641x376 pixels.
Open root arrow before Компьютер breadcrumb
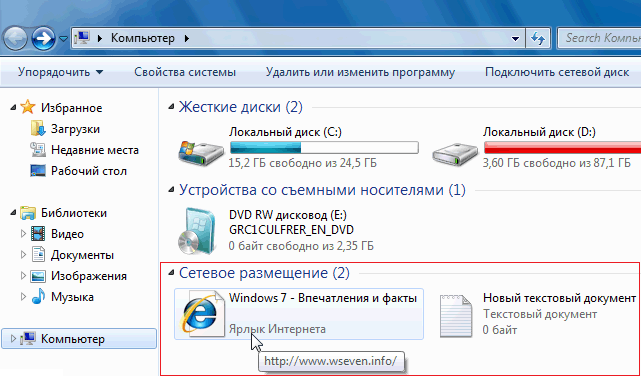pyautogui.click(x=99, y=39)
